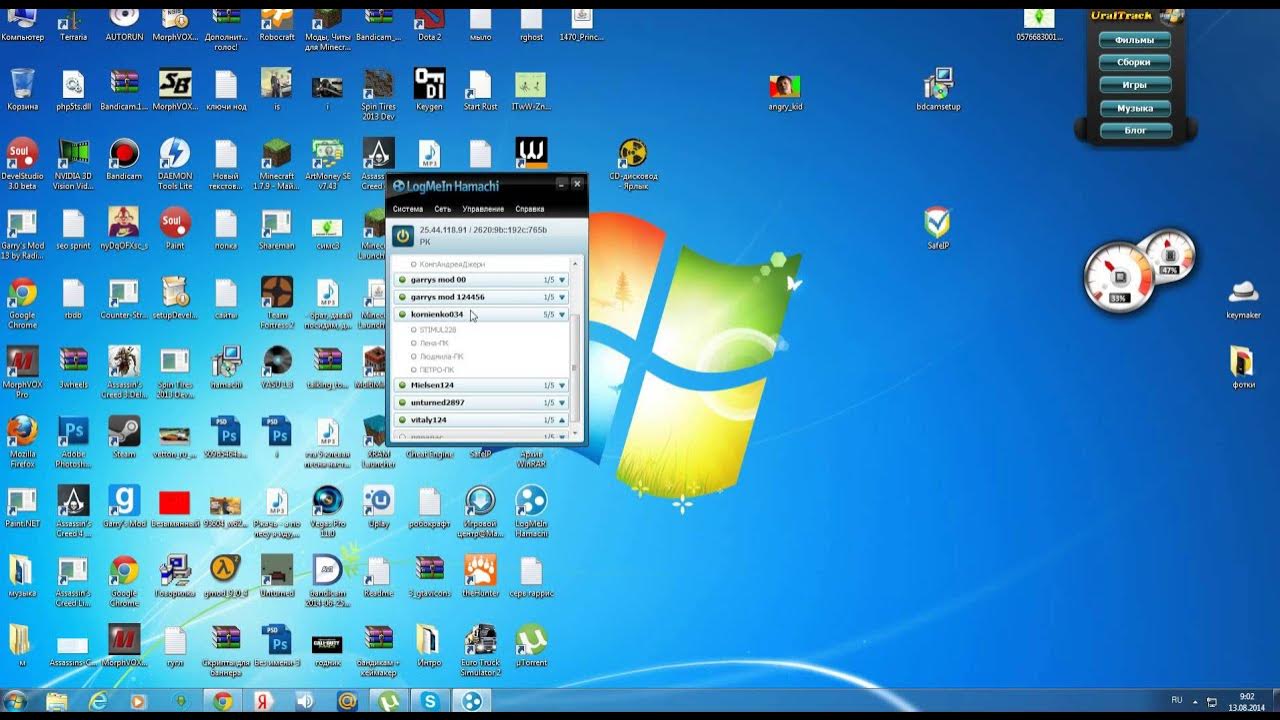Image resolution: width=1280 pixels, height=720 pixels.
Task: Select the Uplay desktop icon
Action: 378,505
